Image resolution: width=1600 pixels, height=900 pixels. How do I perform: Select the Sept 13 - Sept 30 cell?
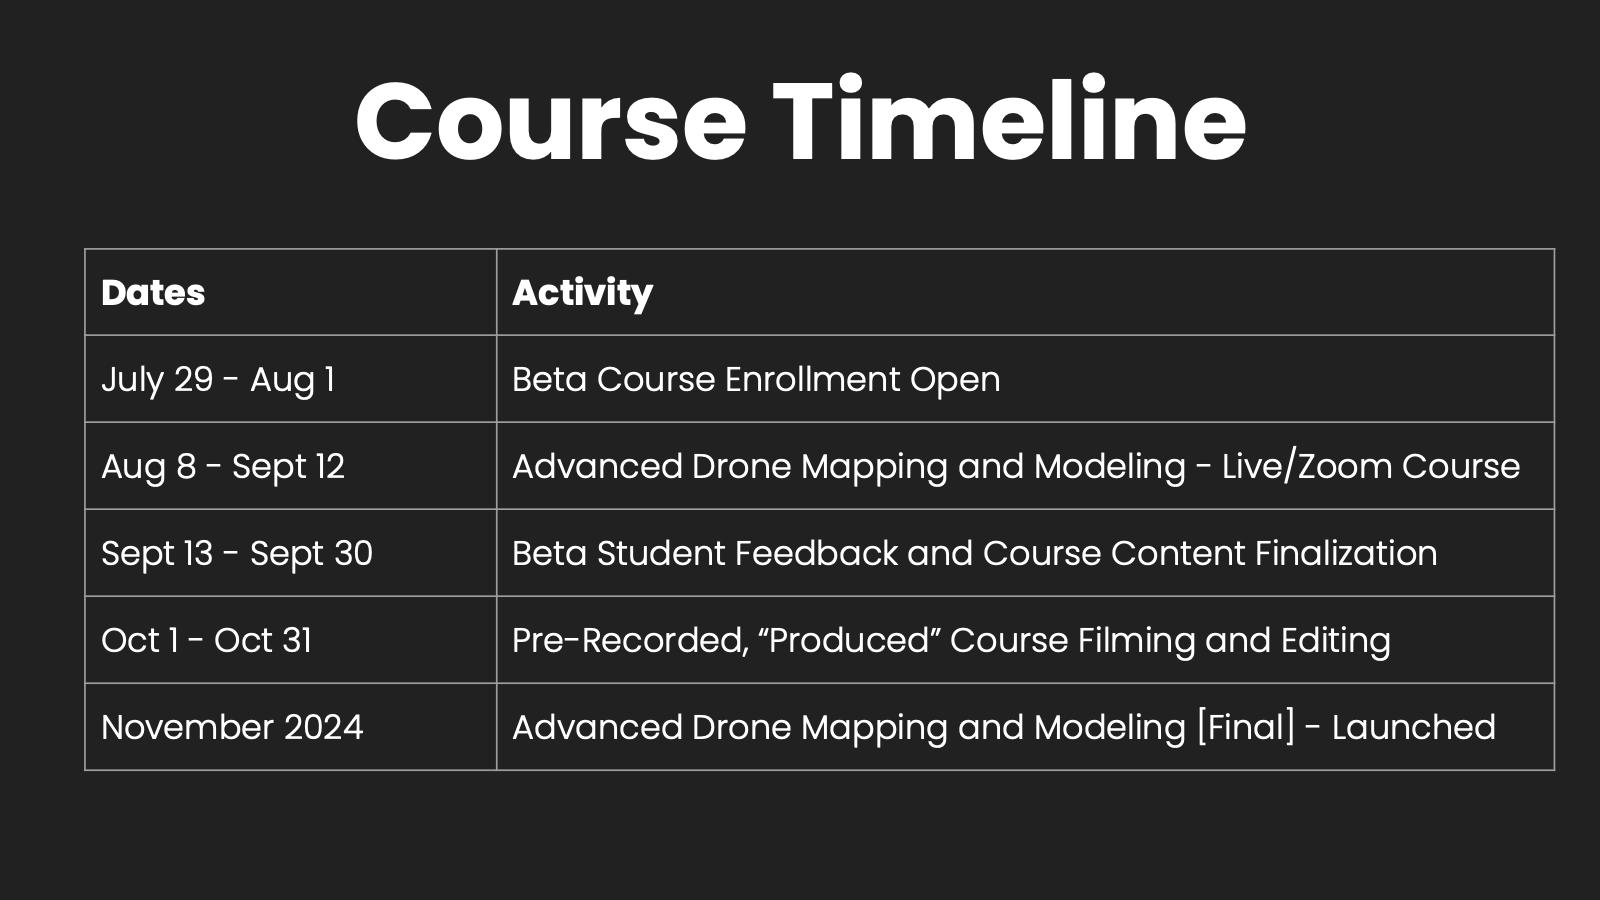coord(291,553)
